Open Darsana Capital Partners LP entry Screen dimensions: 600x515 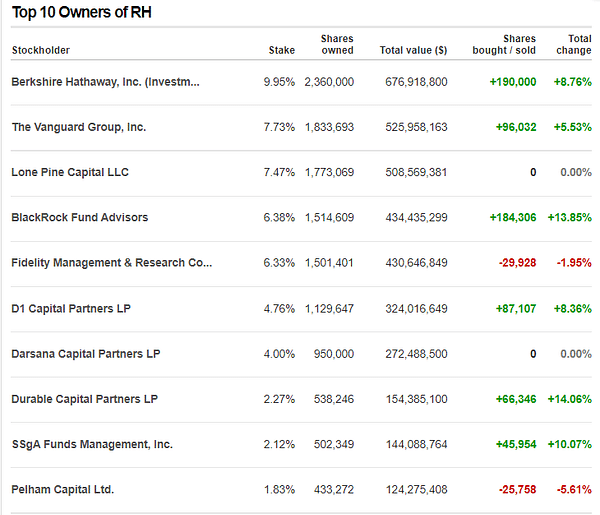(x=86, y=354)
